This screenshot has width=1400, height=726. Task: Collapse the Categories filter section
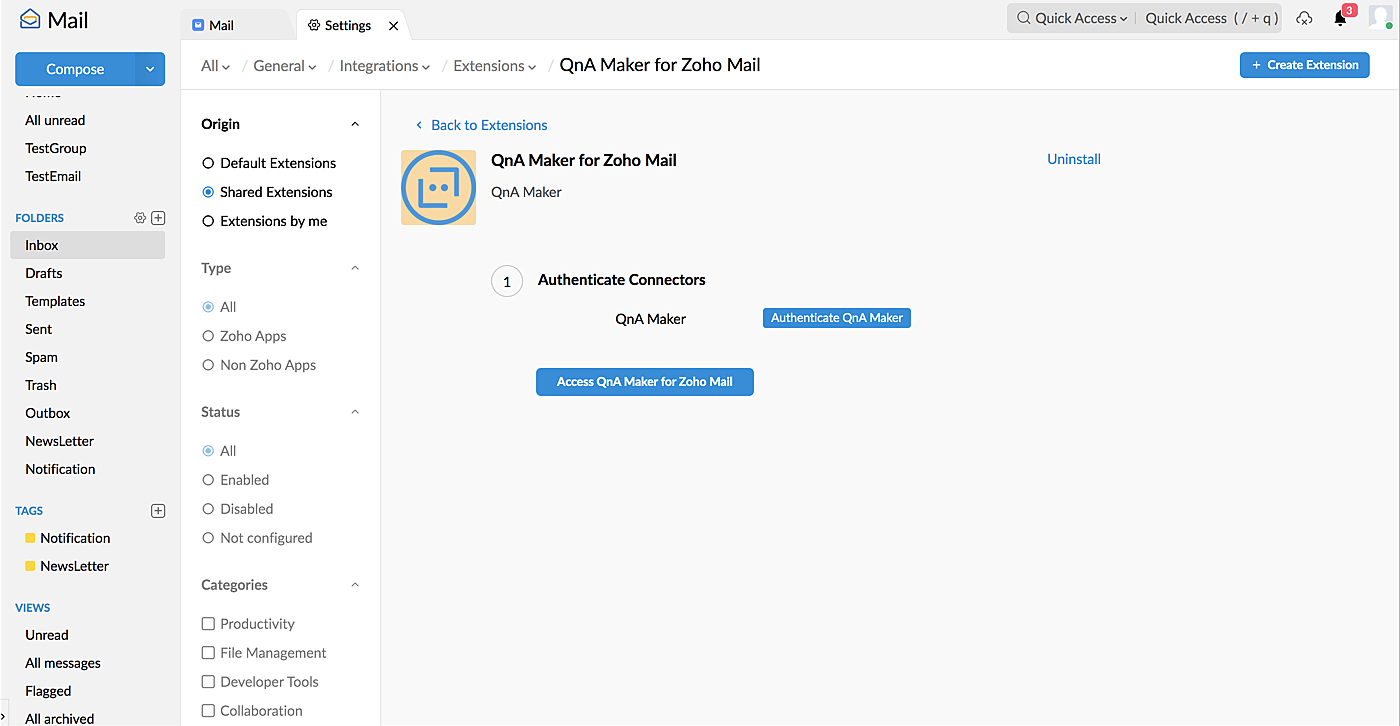click(355, 585)
